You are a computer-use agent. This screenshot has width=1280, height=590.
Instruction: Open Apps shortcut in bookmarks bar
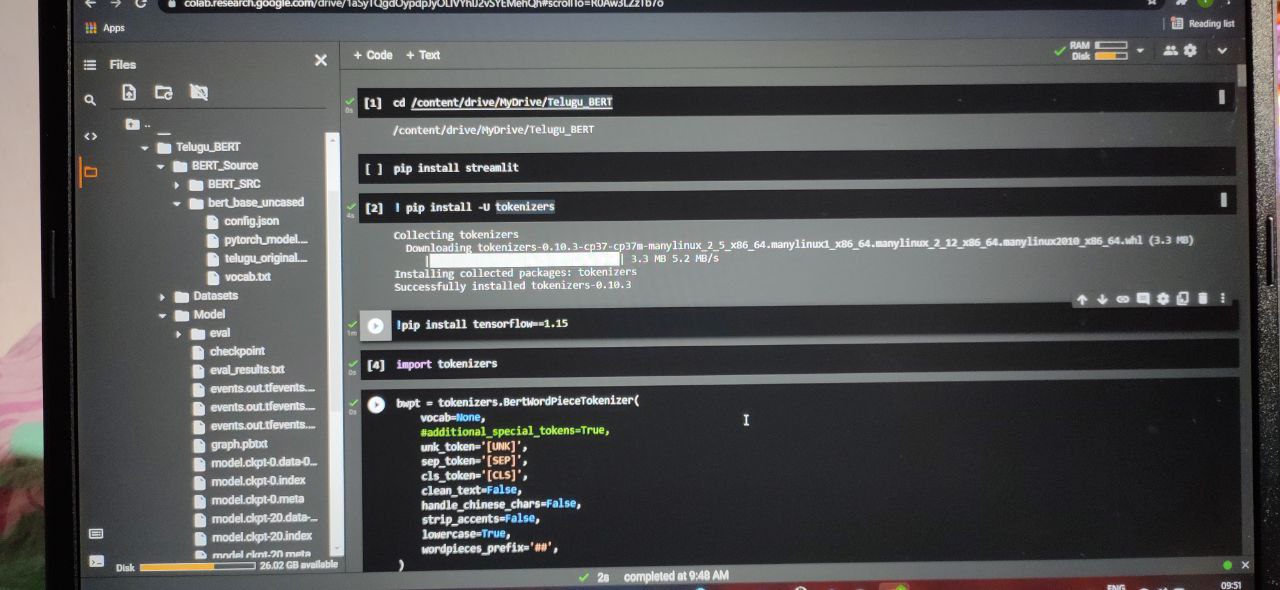(105, 28)
